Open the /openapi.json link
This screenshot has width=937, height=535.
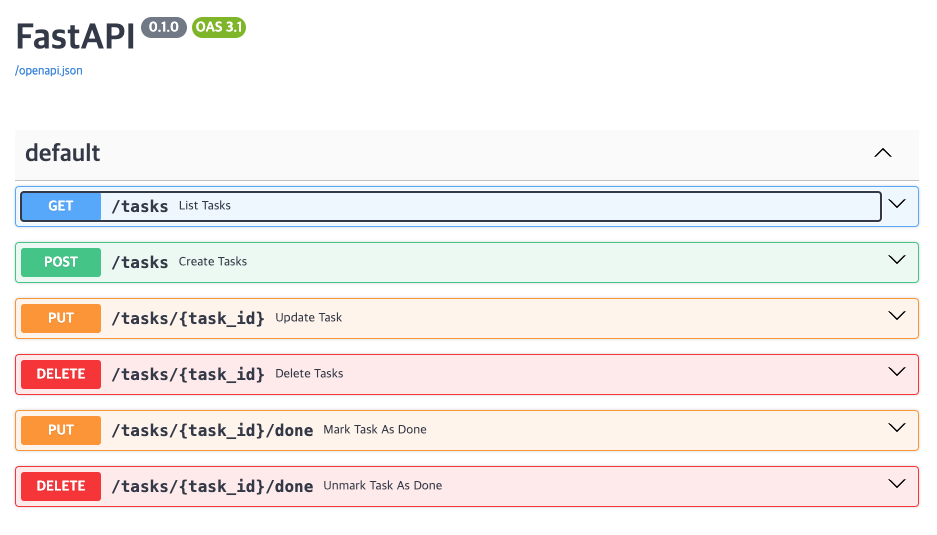click(49, 71)
